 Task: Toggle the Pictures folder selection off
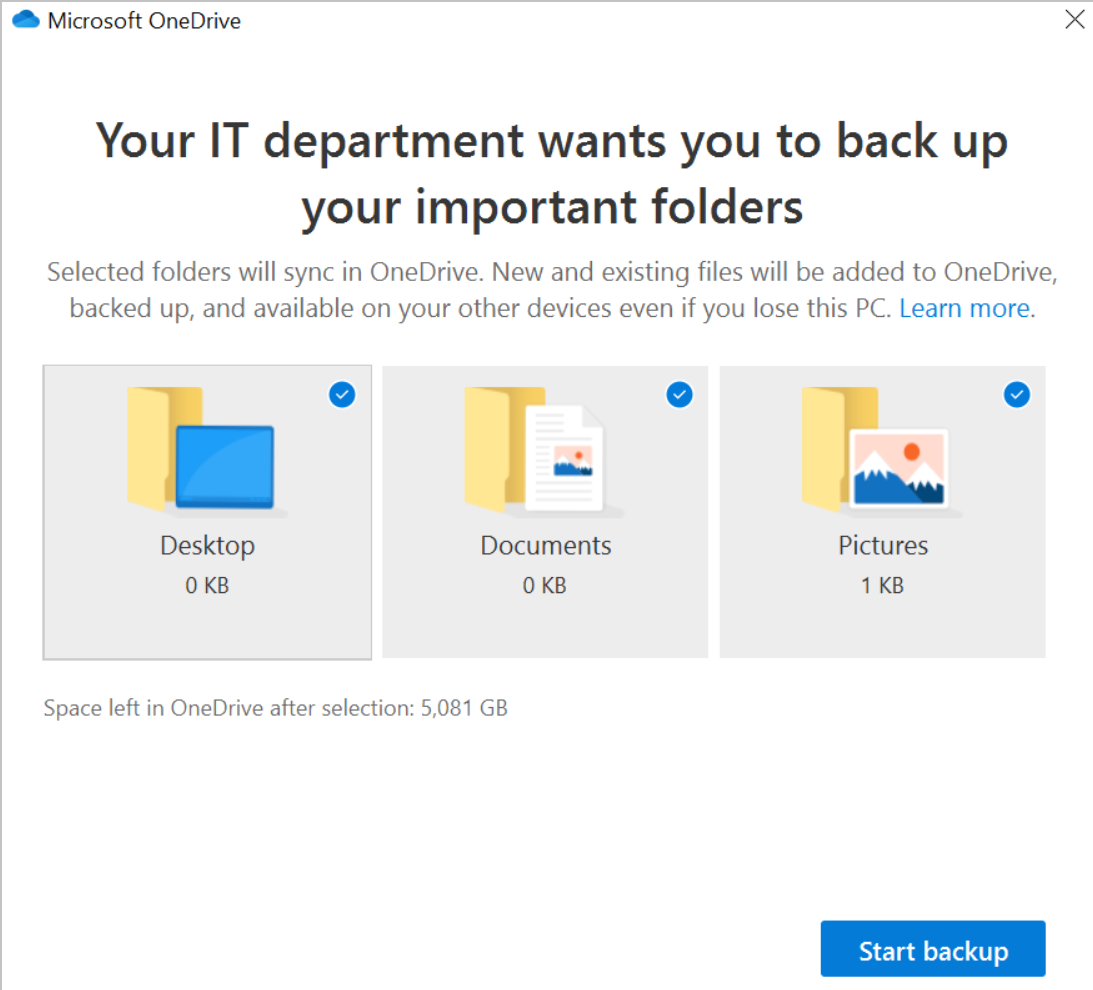(1017, 395)
